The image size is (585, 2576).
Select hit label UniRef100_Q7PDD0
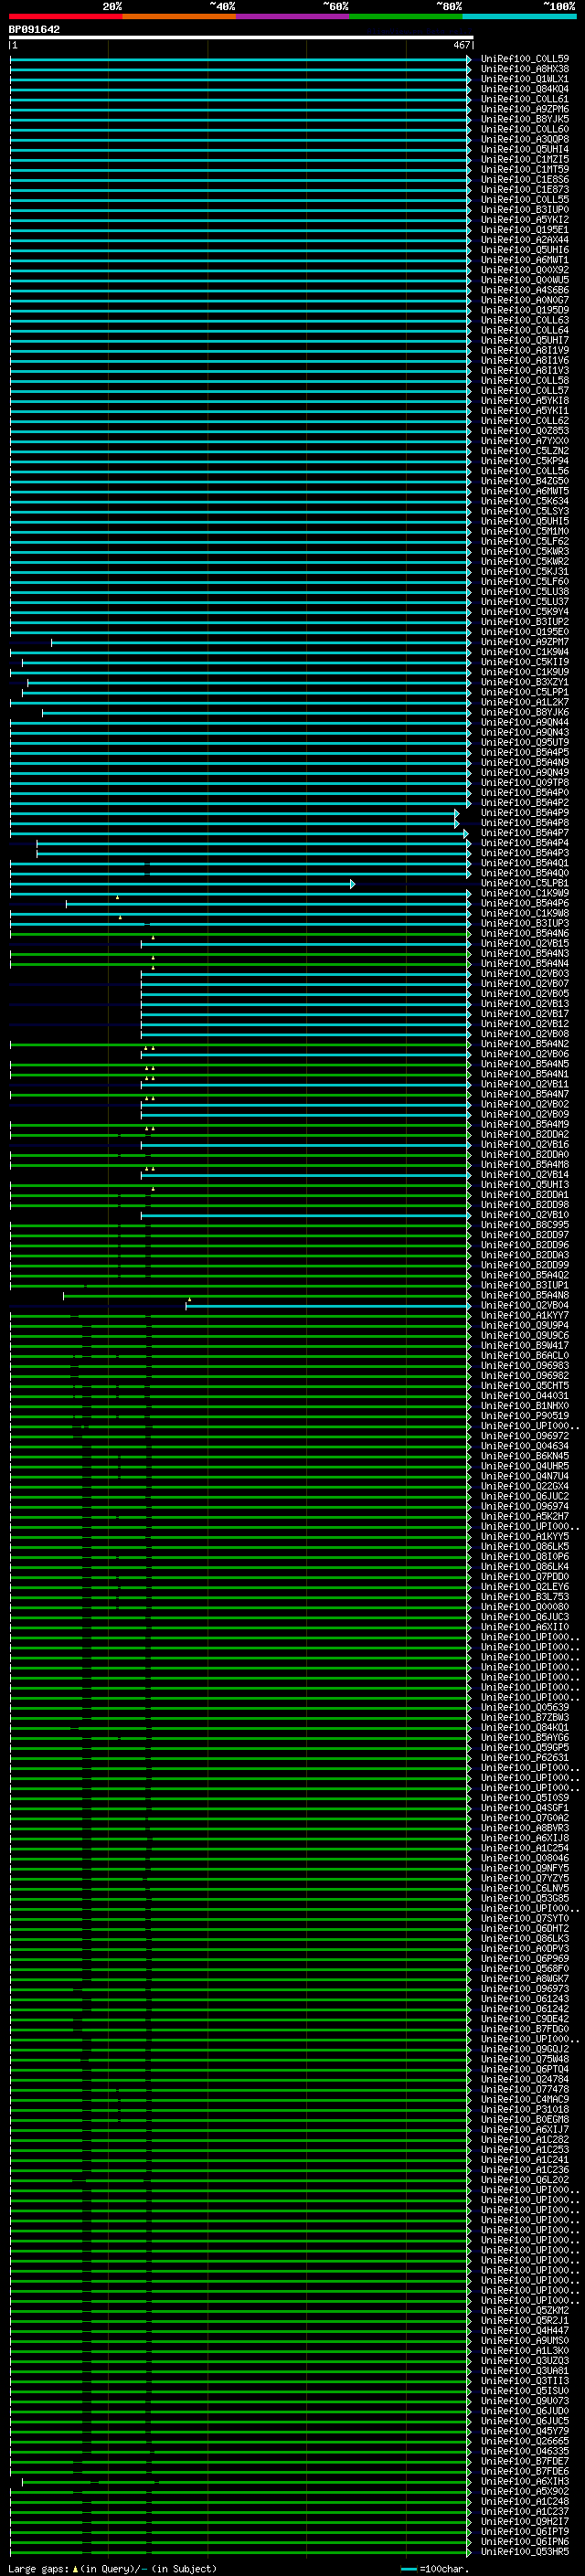coord(525,1577)
